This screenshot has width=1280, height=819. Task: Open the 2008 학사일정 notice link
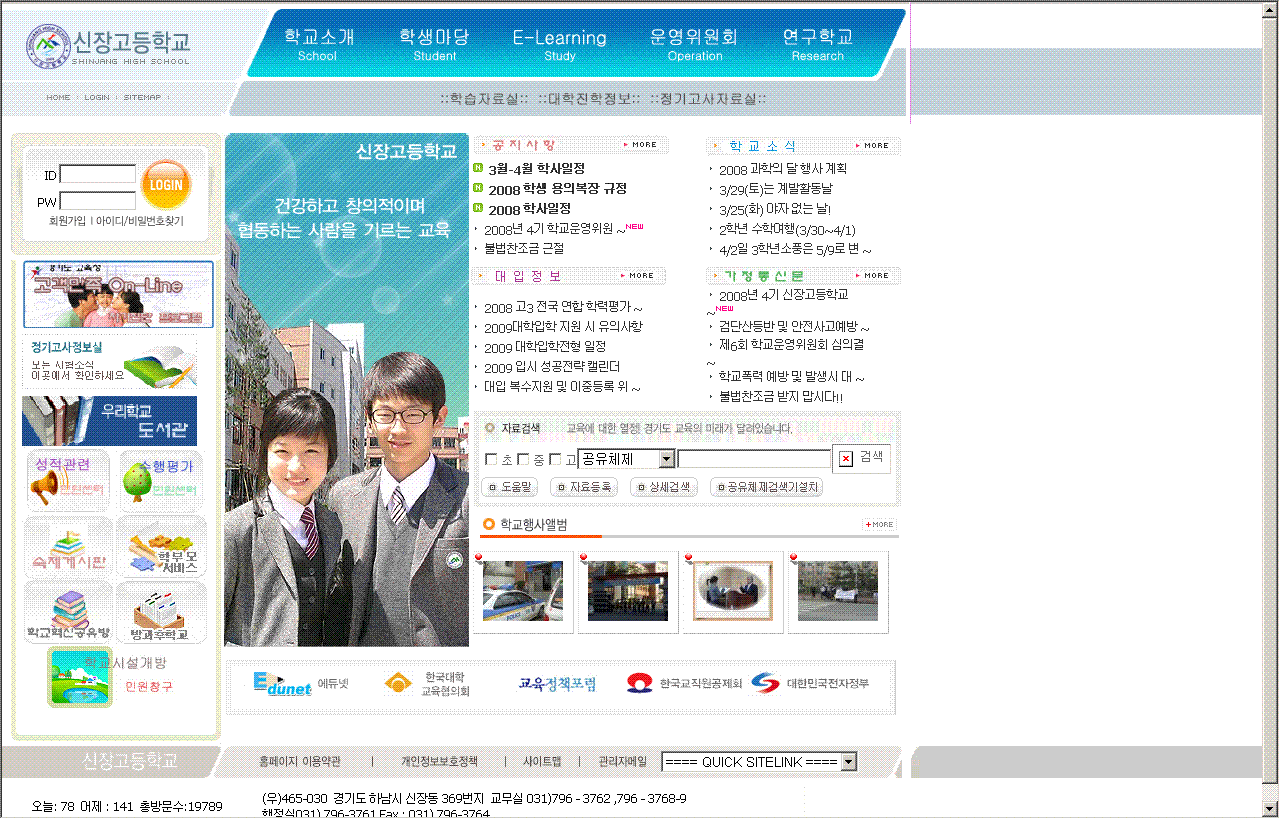pyautogui.click(x=529, y=209)
